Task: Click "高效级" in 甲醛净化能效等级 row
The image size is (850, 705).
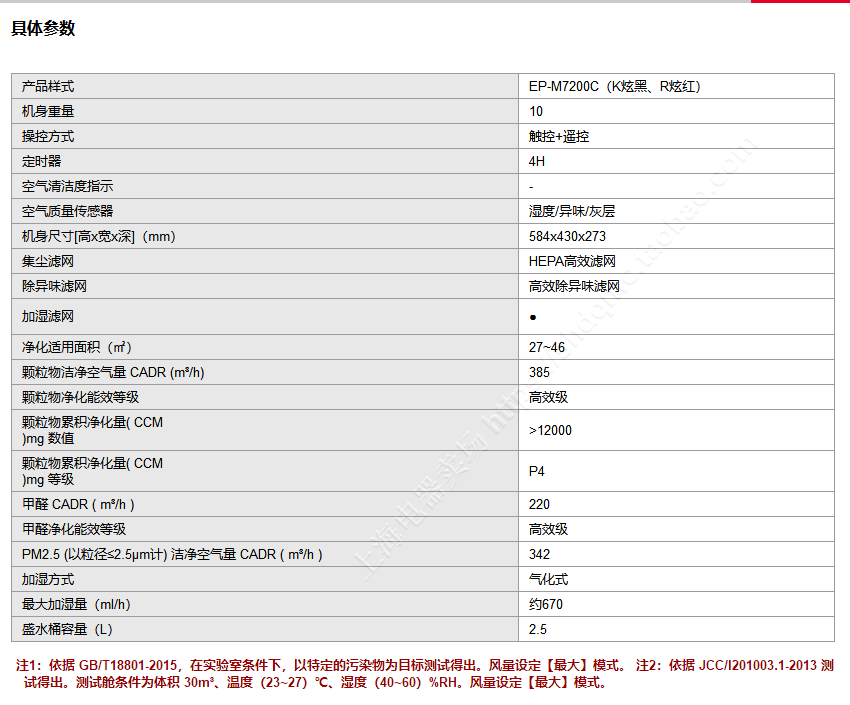Action: click(x=548, y=529)
